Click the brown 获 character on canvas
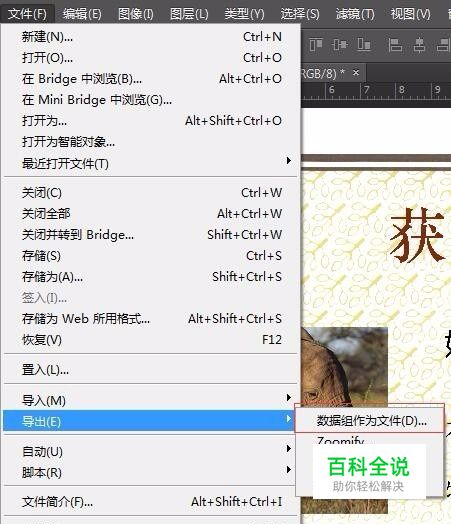Screen dimensions: 451x524 point(418,235)
